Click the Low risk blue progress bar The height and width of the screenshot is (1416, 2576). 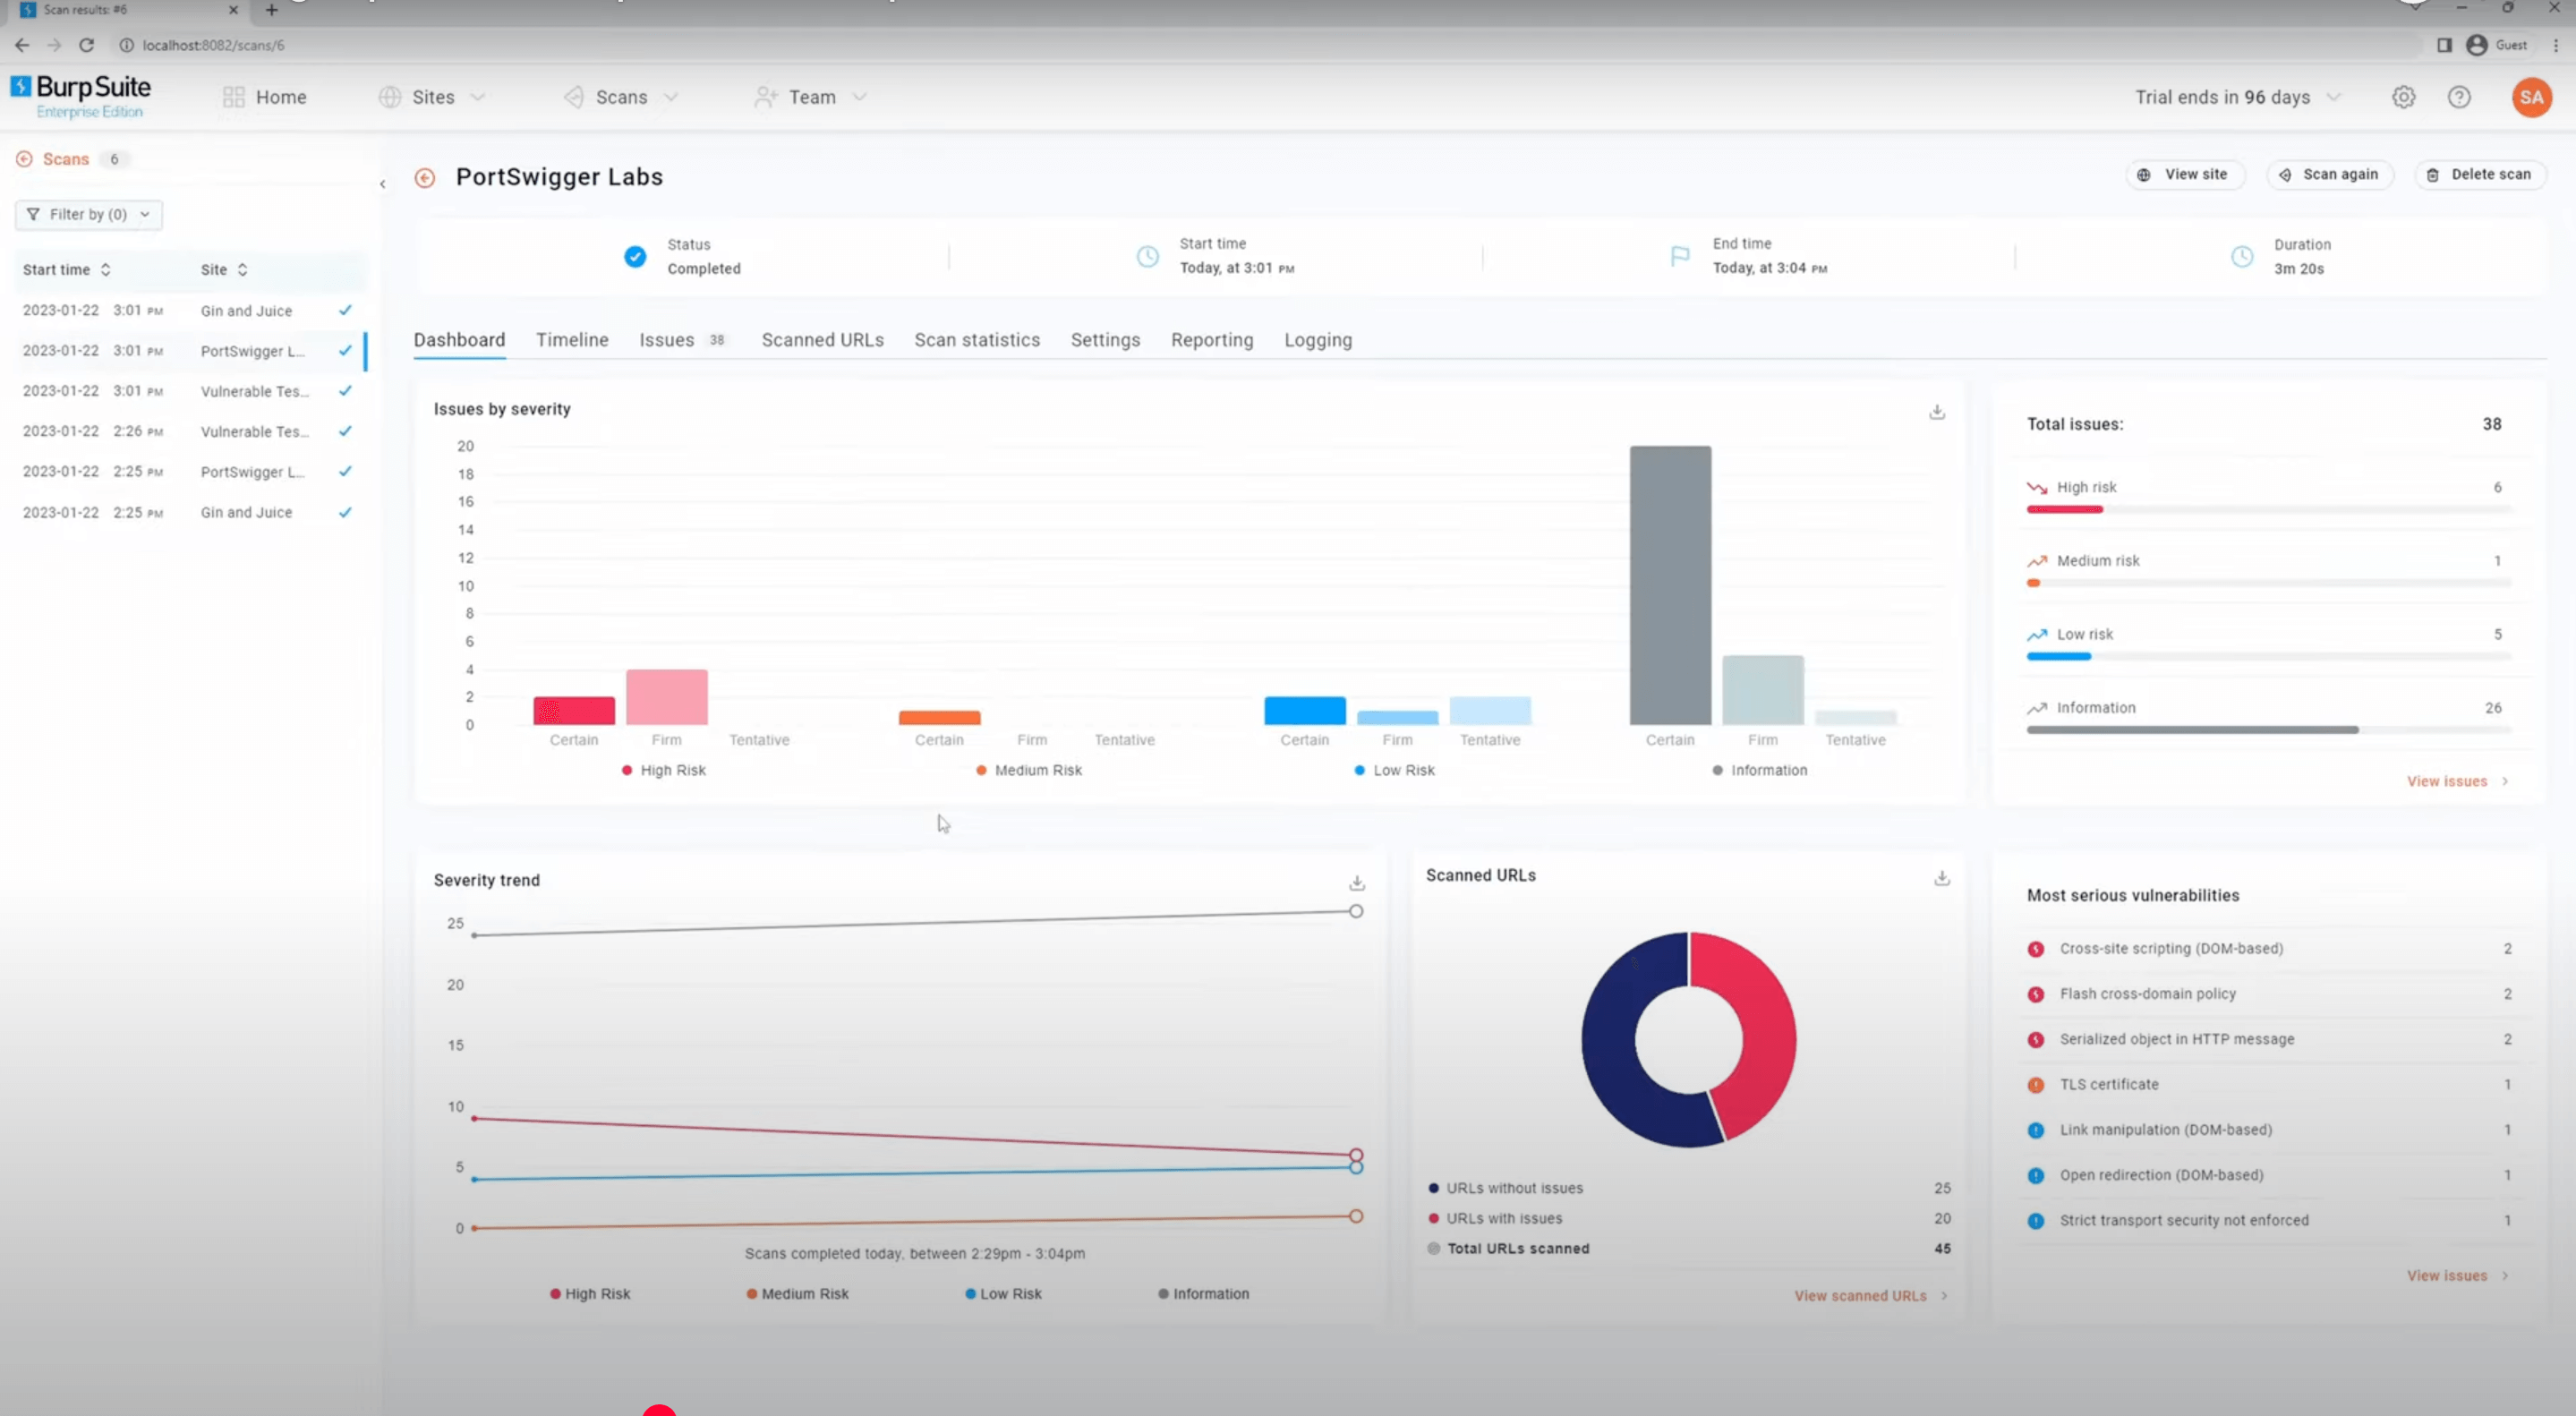pos(2059,657)
